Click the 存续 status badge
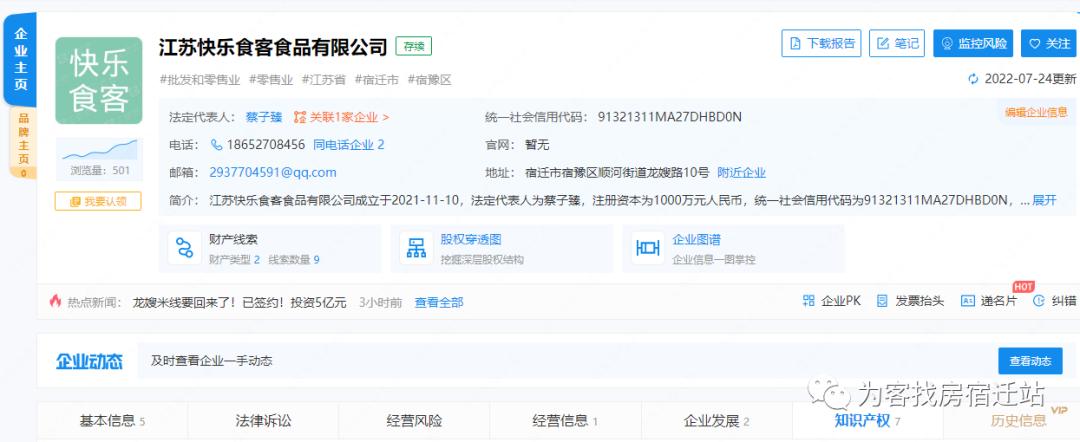 pyautogui.click(x=413, y=47)
